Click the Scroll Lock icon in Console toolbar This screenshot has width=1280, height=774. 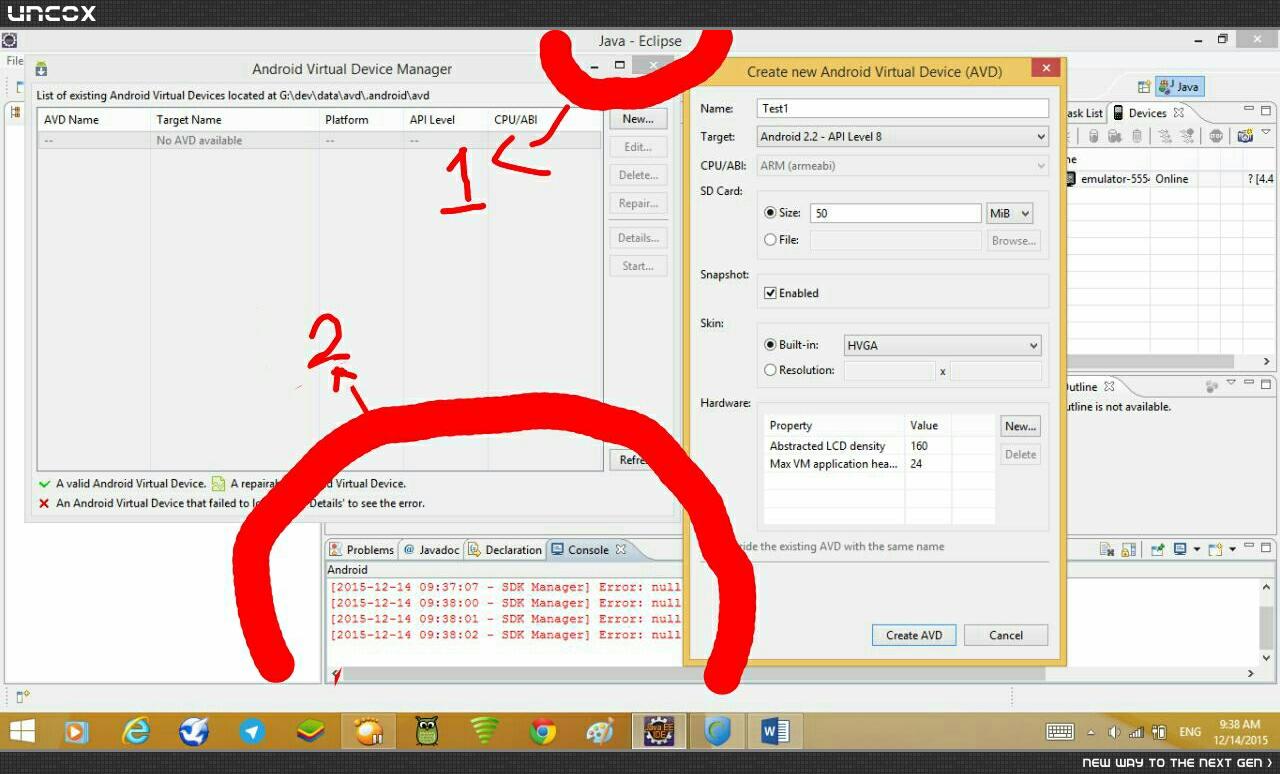(1128, 549)
